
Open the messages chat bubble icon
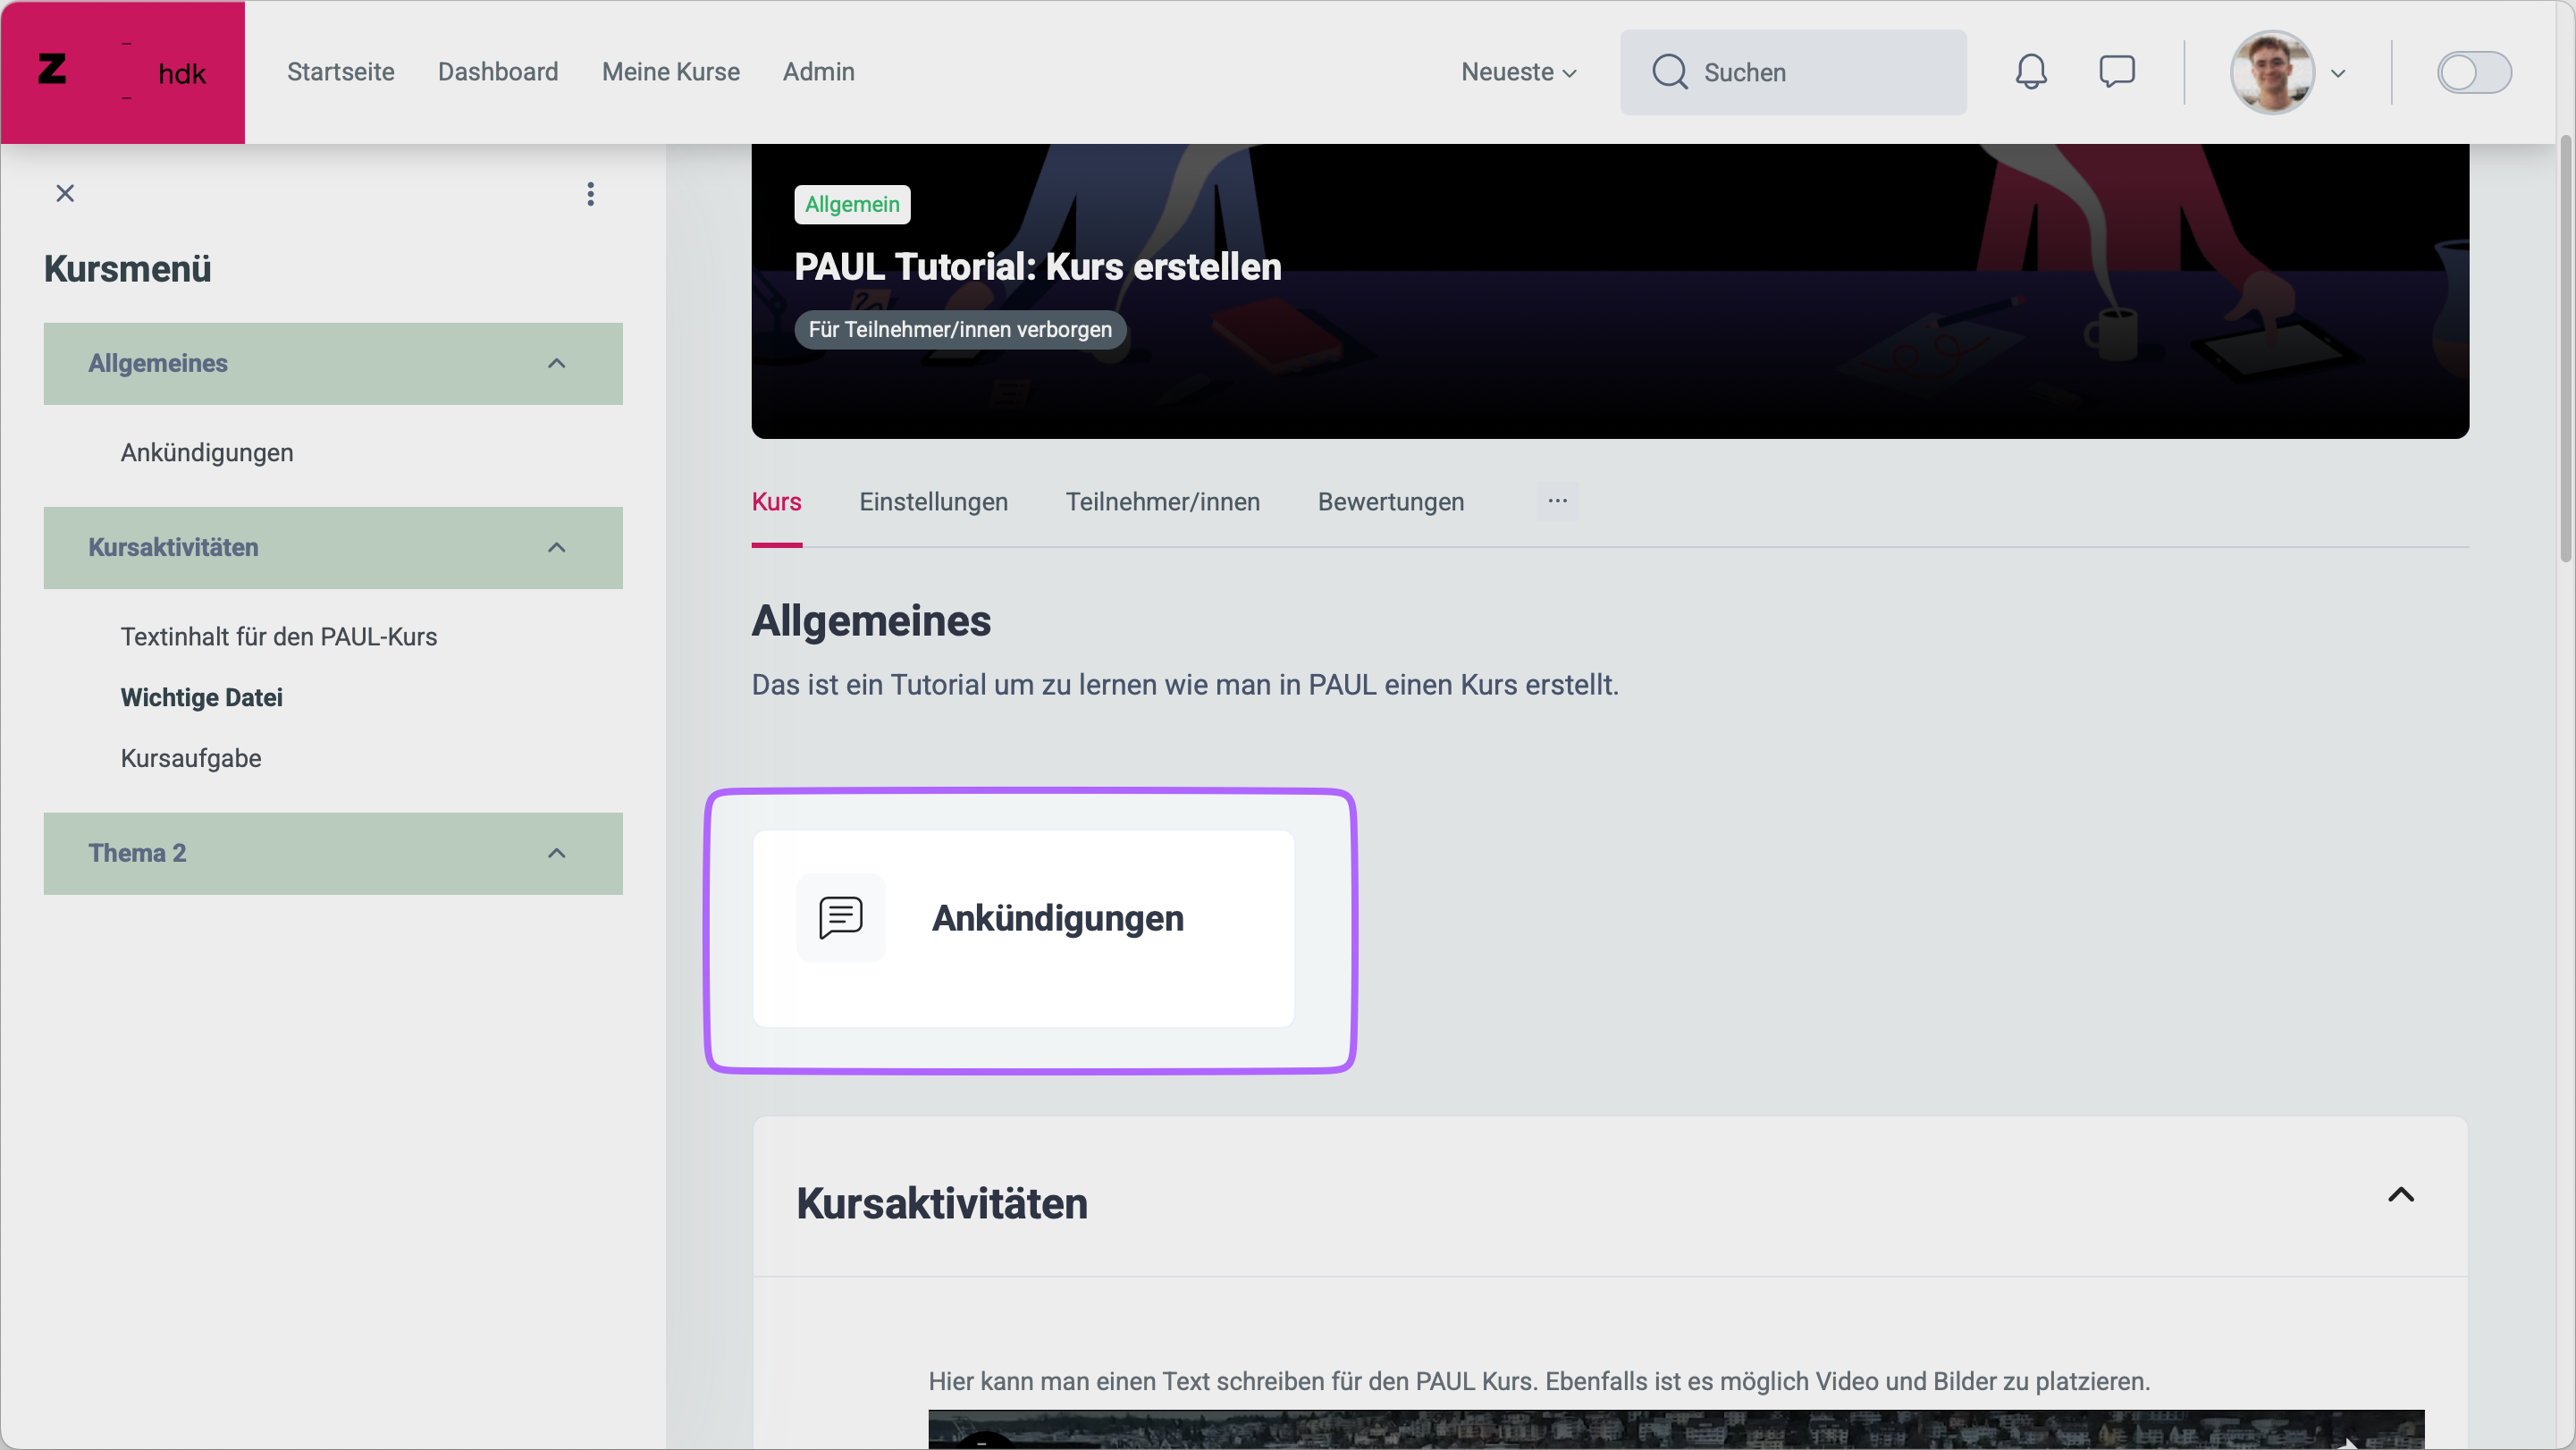click(2116, 72)
